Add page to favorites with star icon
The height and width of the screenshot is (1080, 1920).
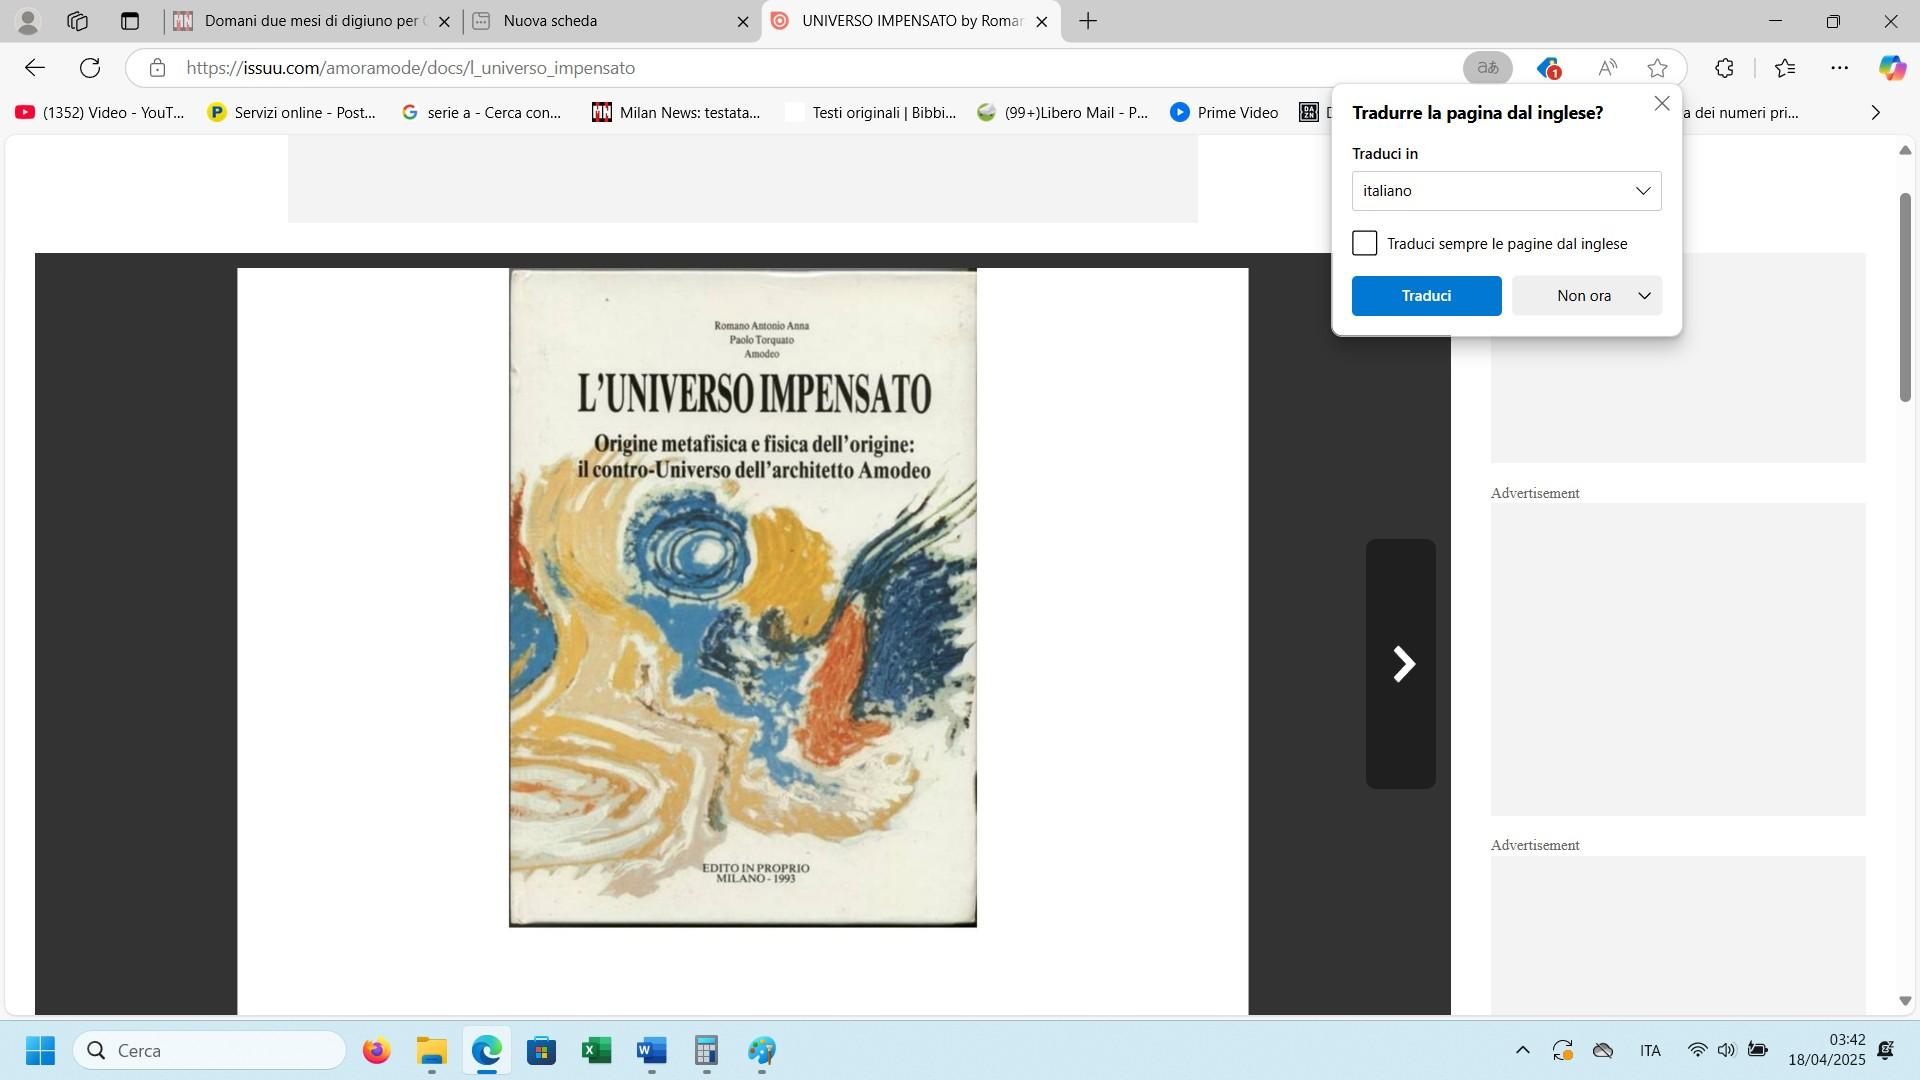click(1657, 68)
